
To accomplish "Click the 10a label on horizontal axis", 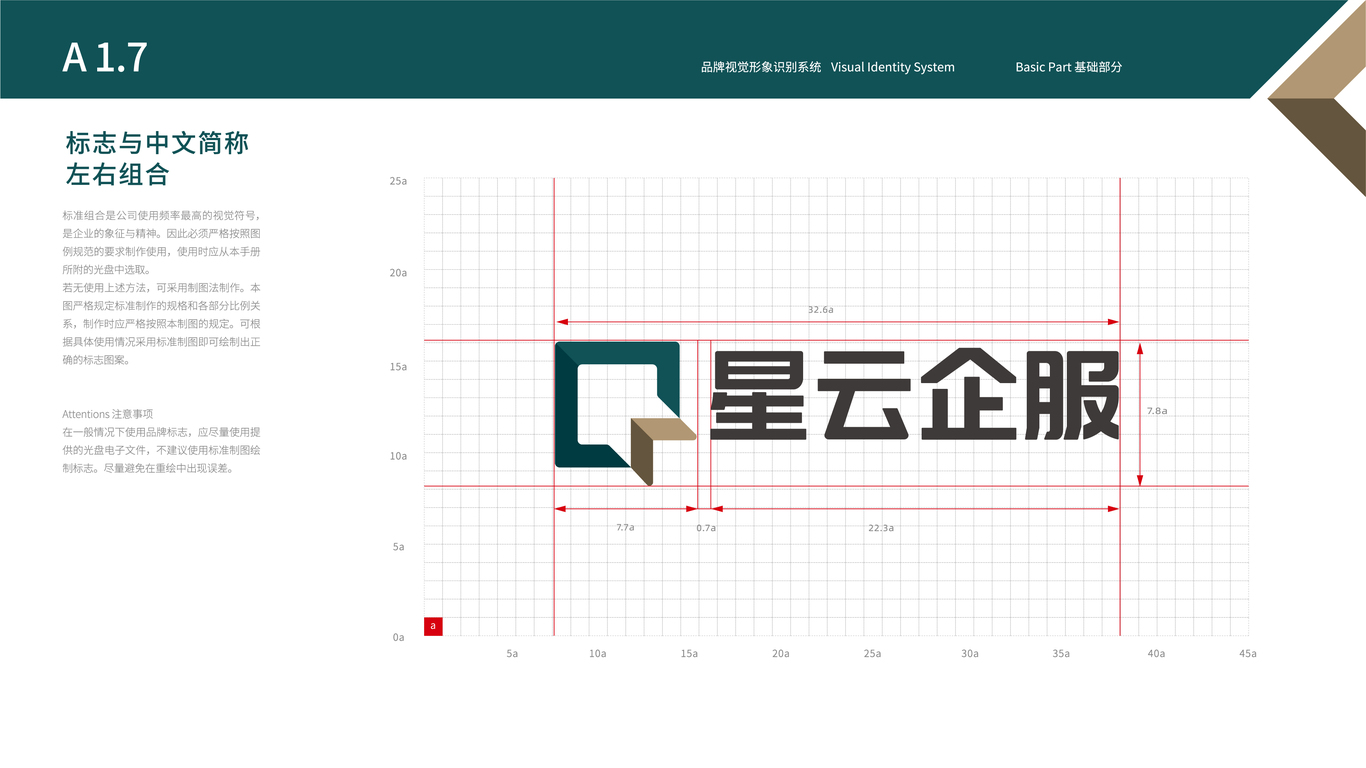I will tap(597, 654).
